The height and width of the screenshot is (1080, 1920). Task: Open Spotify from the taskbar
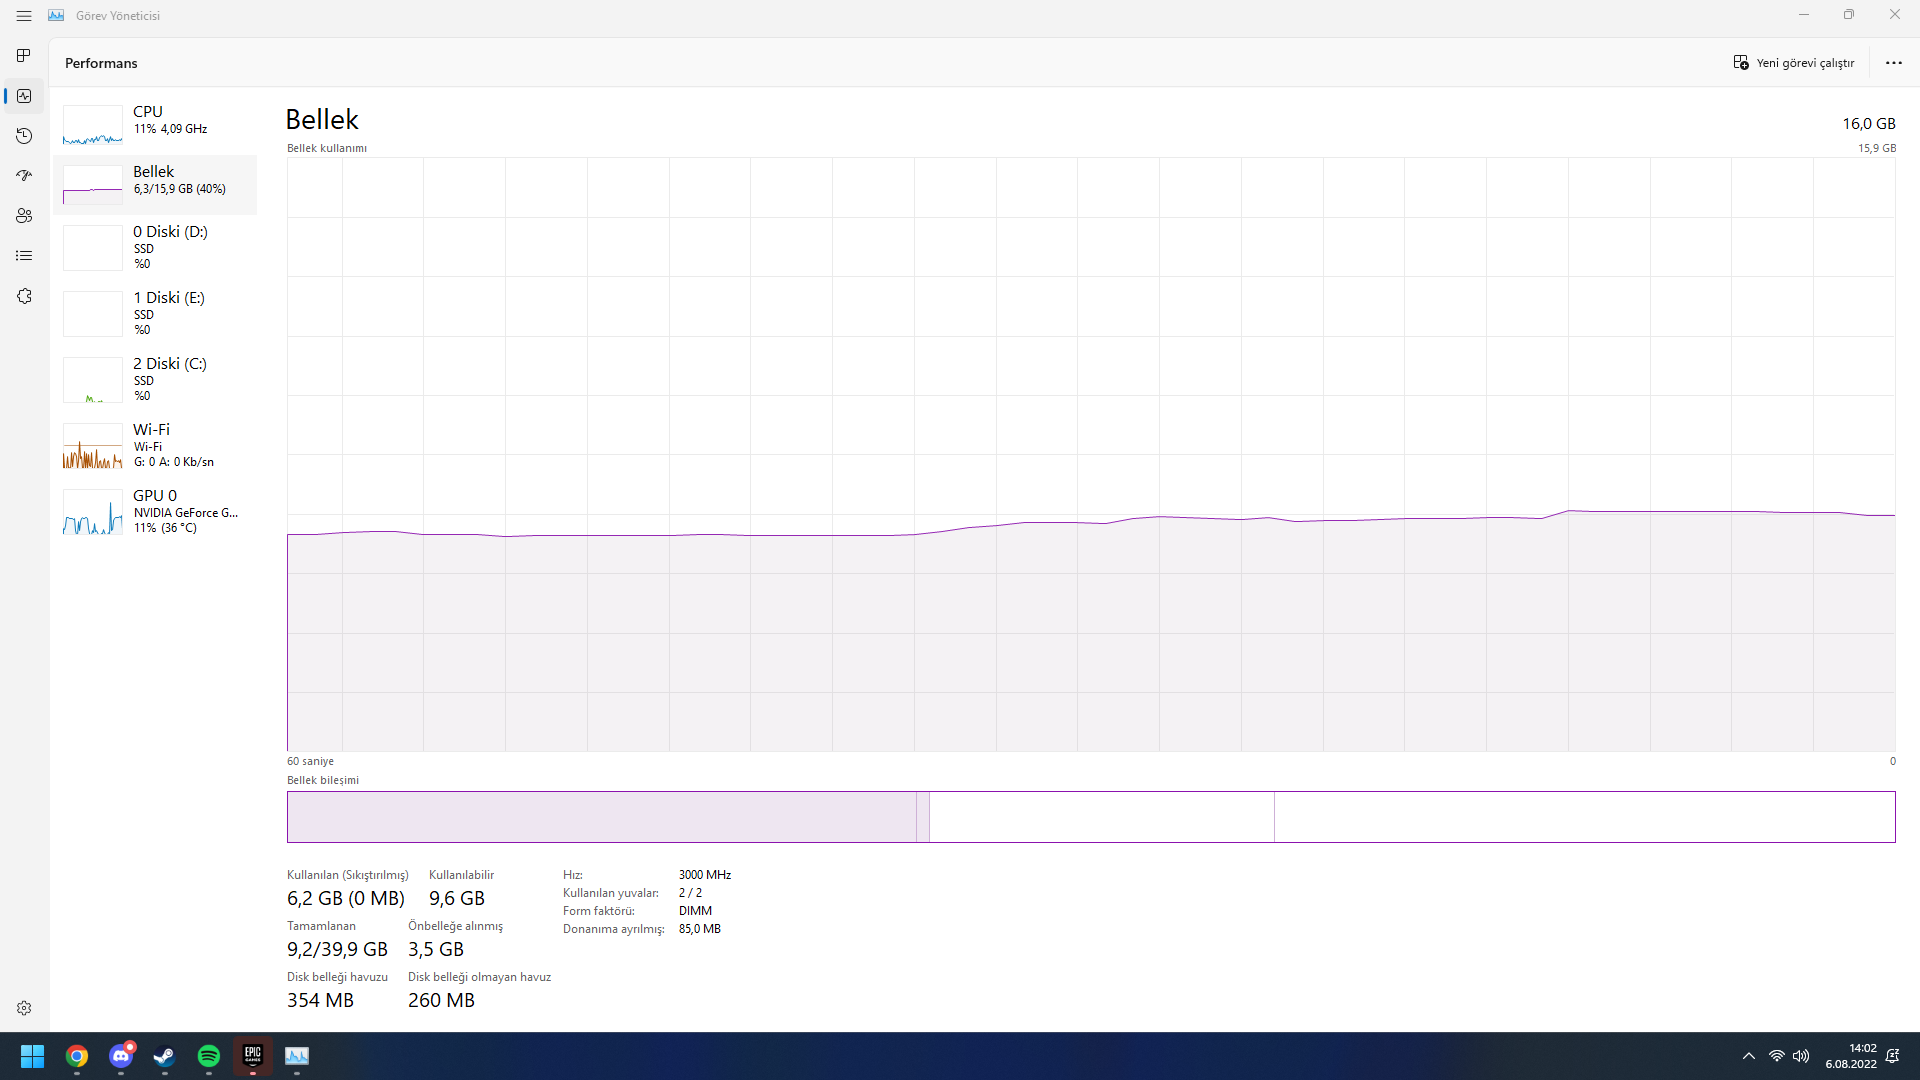coord(209,1056)
